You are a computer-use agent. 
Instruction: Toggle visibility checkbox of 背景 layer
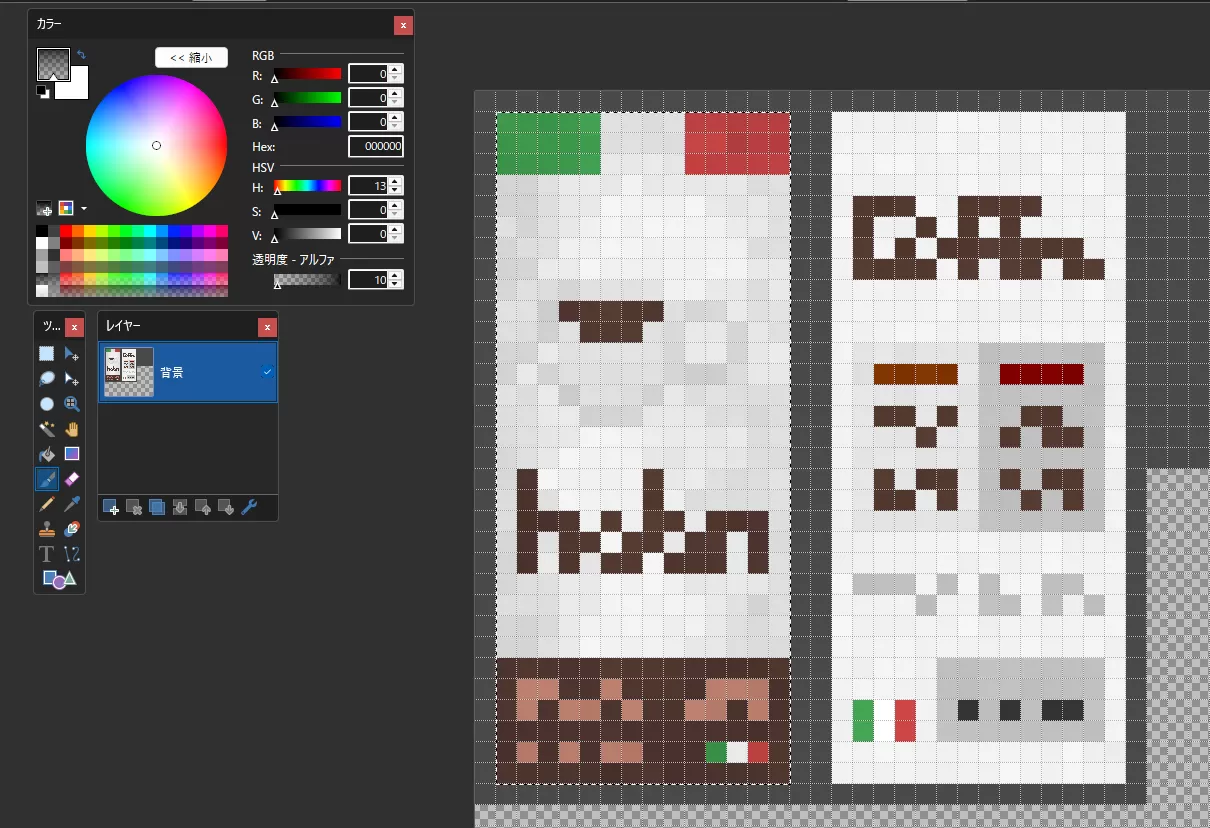point(267,372)
